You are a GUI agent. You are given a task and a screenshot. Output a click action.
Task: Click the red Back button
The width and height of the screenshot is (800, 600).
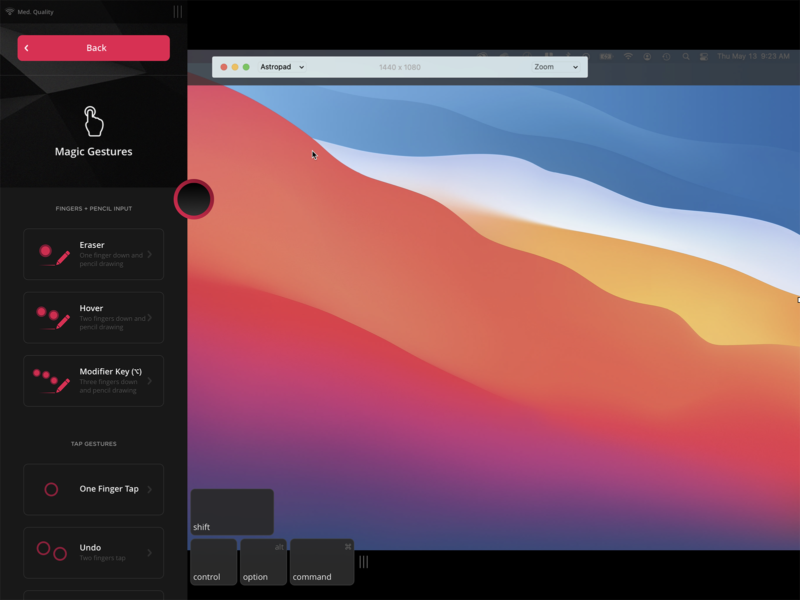(93, 48)
